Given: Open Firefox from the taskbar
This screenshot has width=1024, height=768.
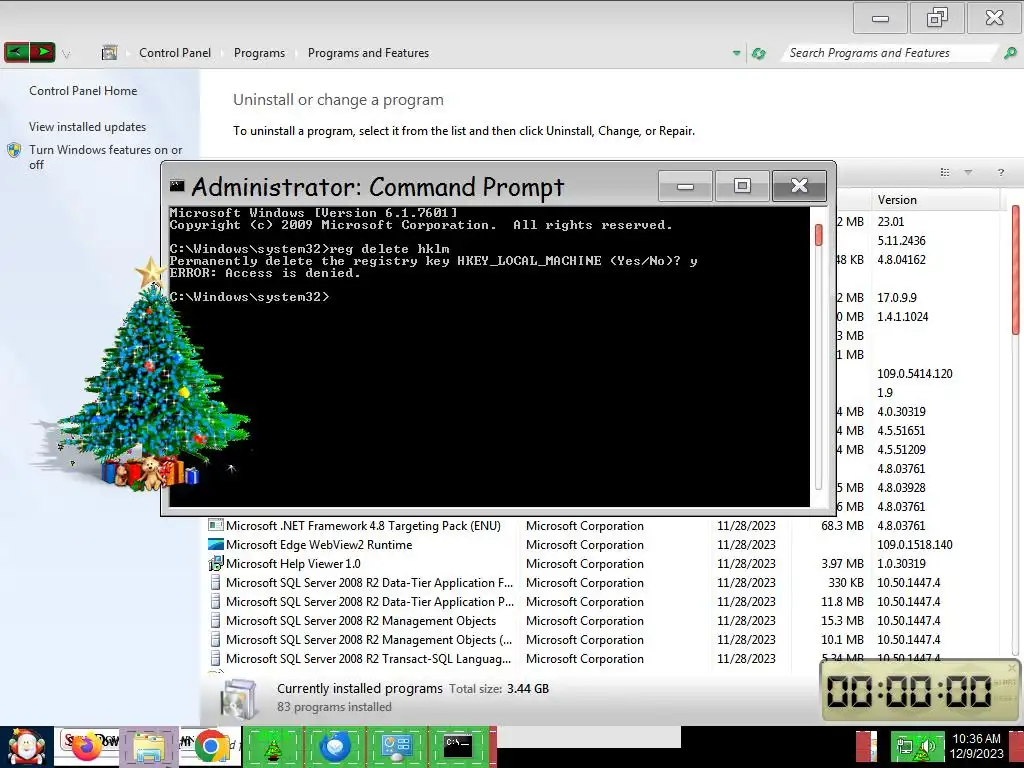Looking at the screenshot, I should click(x=87, y=747).
